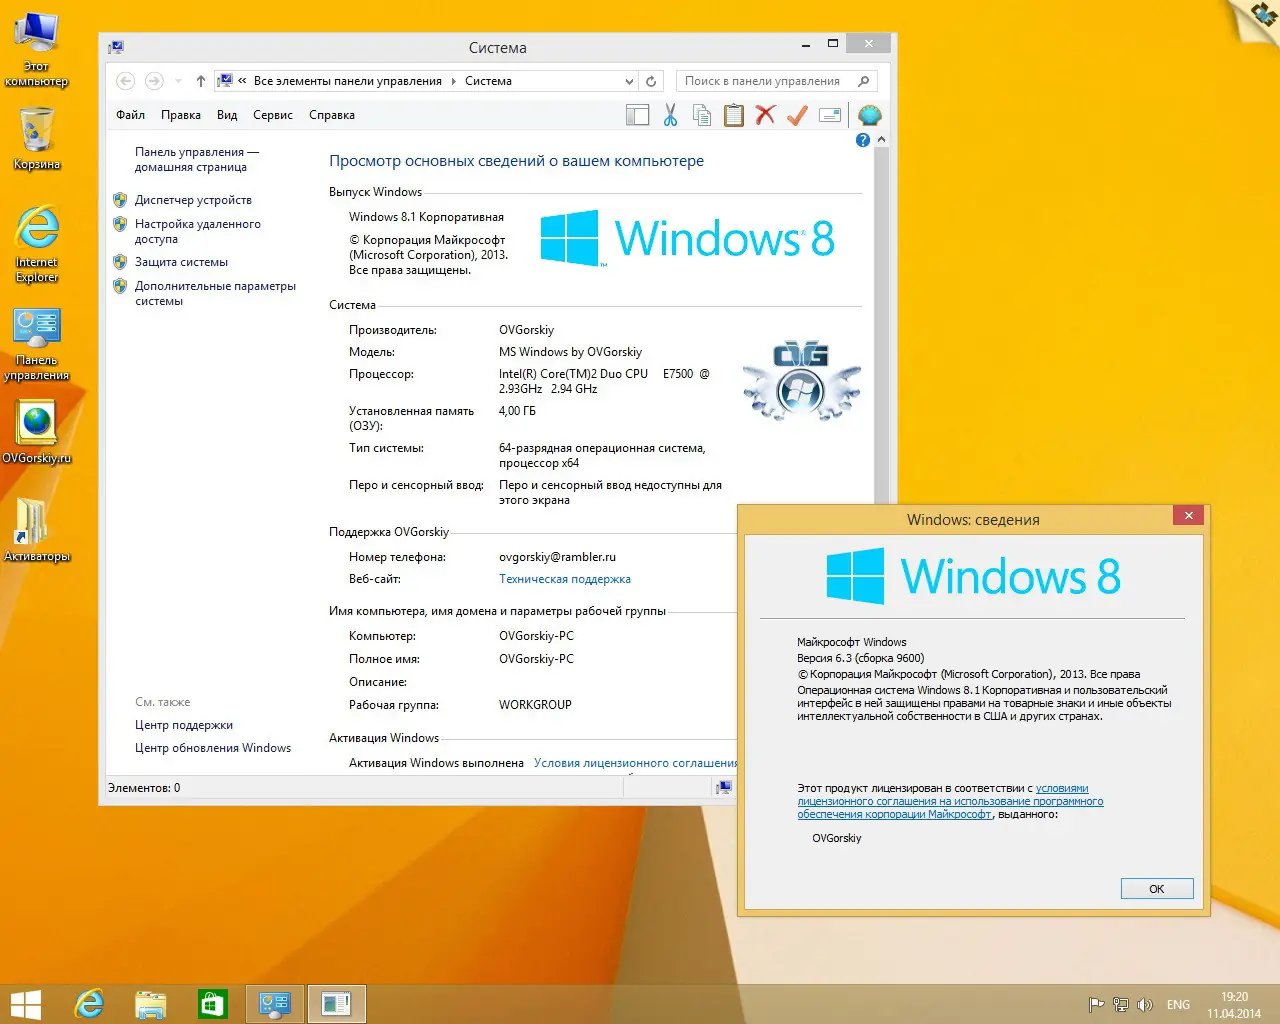
Task: Click the scrollbar up arrow
Action: tap(881, 140)
